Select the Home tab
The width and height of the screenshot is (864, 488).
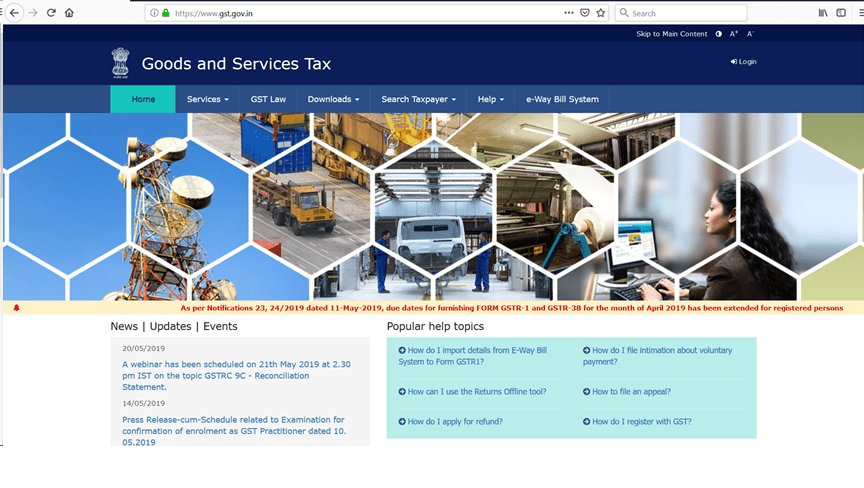tap(143, 99)
